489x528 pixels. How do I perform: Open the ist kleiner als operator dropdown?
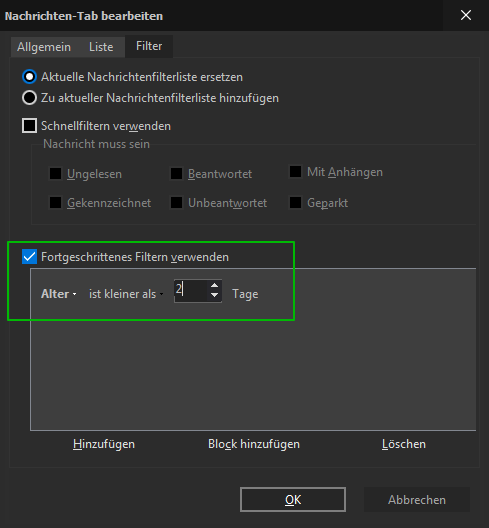point(126,294)
